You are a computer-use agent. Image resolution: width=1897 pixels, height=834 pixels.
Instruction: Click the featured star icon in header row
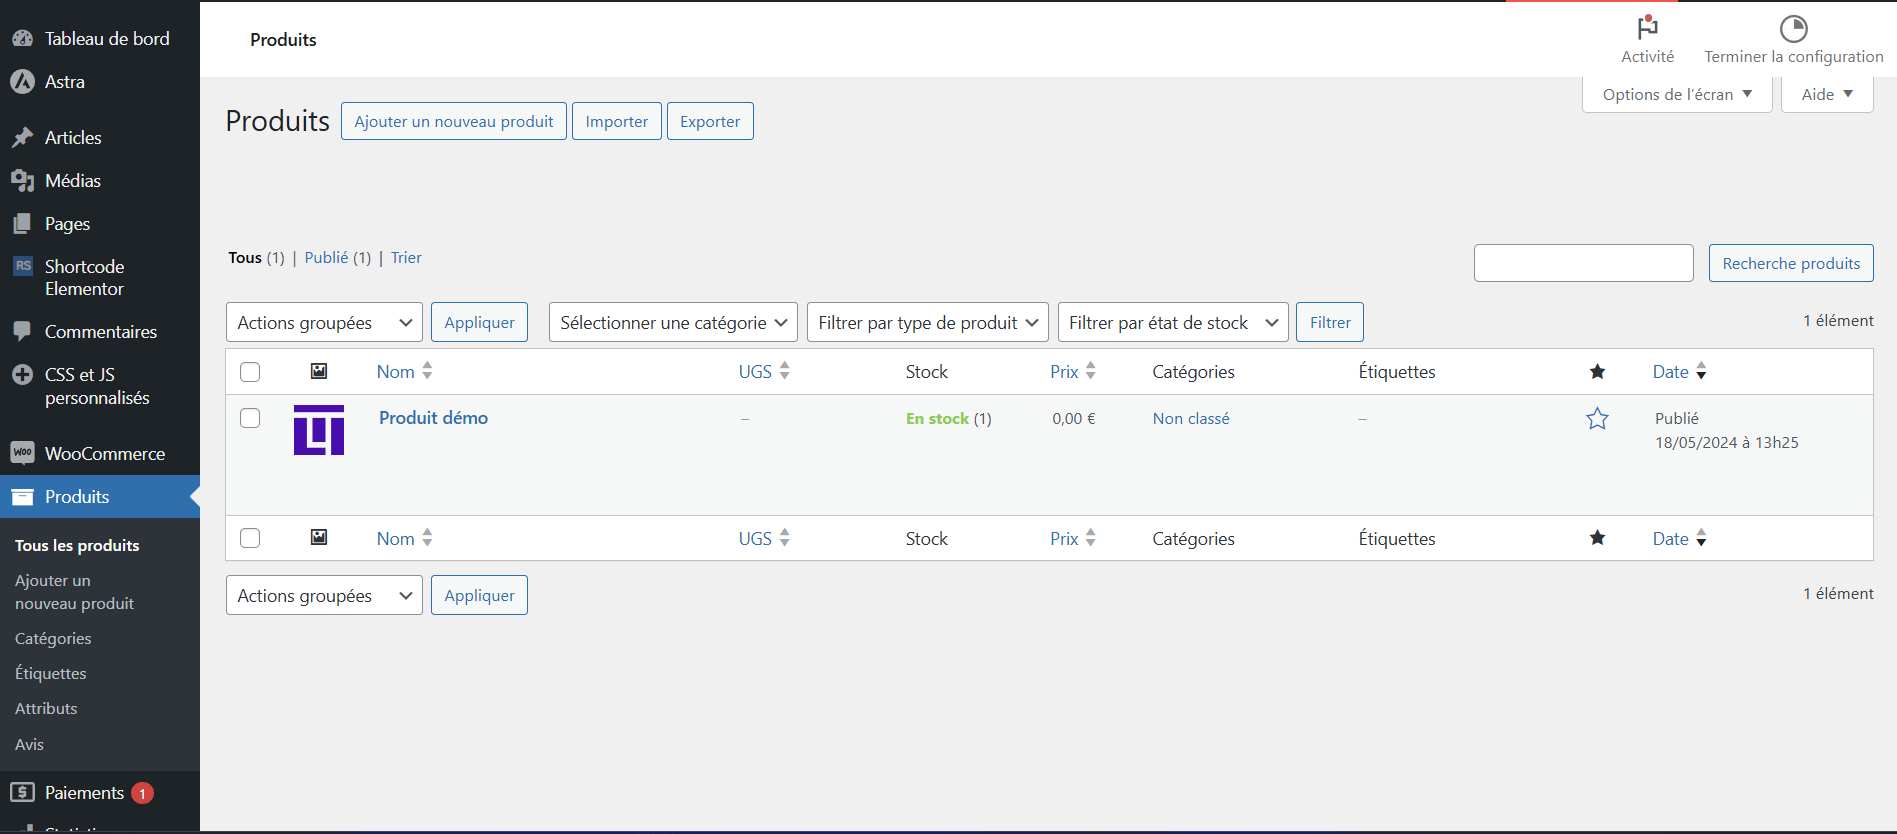(x=1597, y=372)
